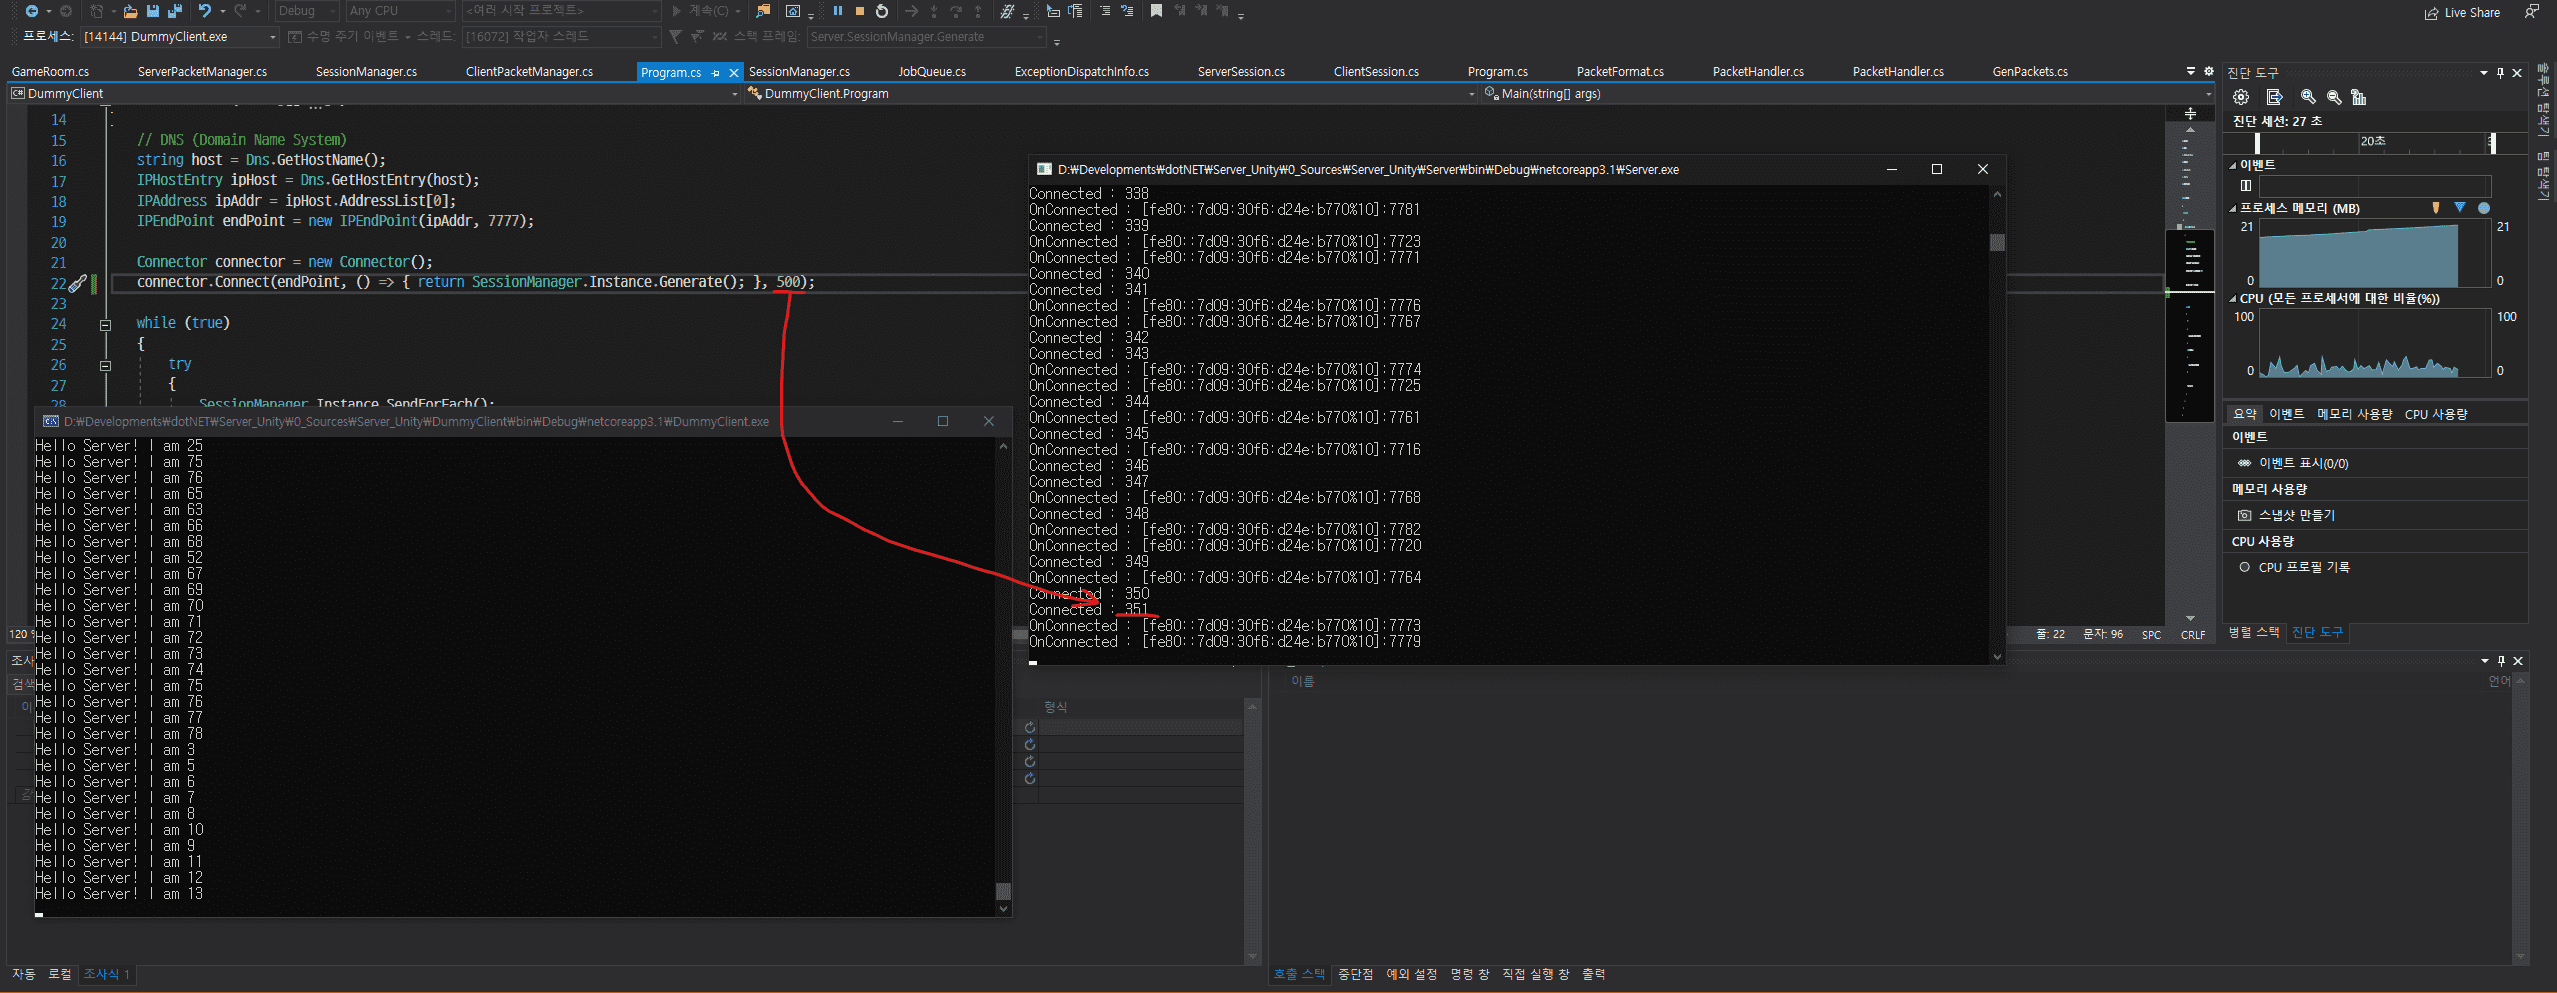Click the 이벤트 표시(0/0) link
The height and width of the screenshot is (993, 2557).
pos(2303,463)
